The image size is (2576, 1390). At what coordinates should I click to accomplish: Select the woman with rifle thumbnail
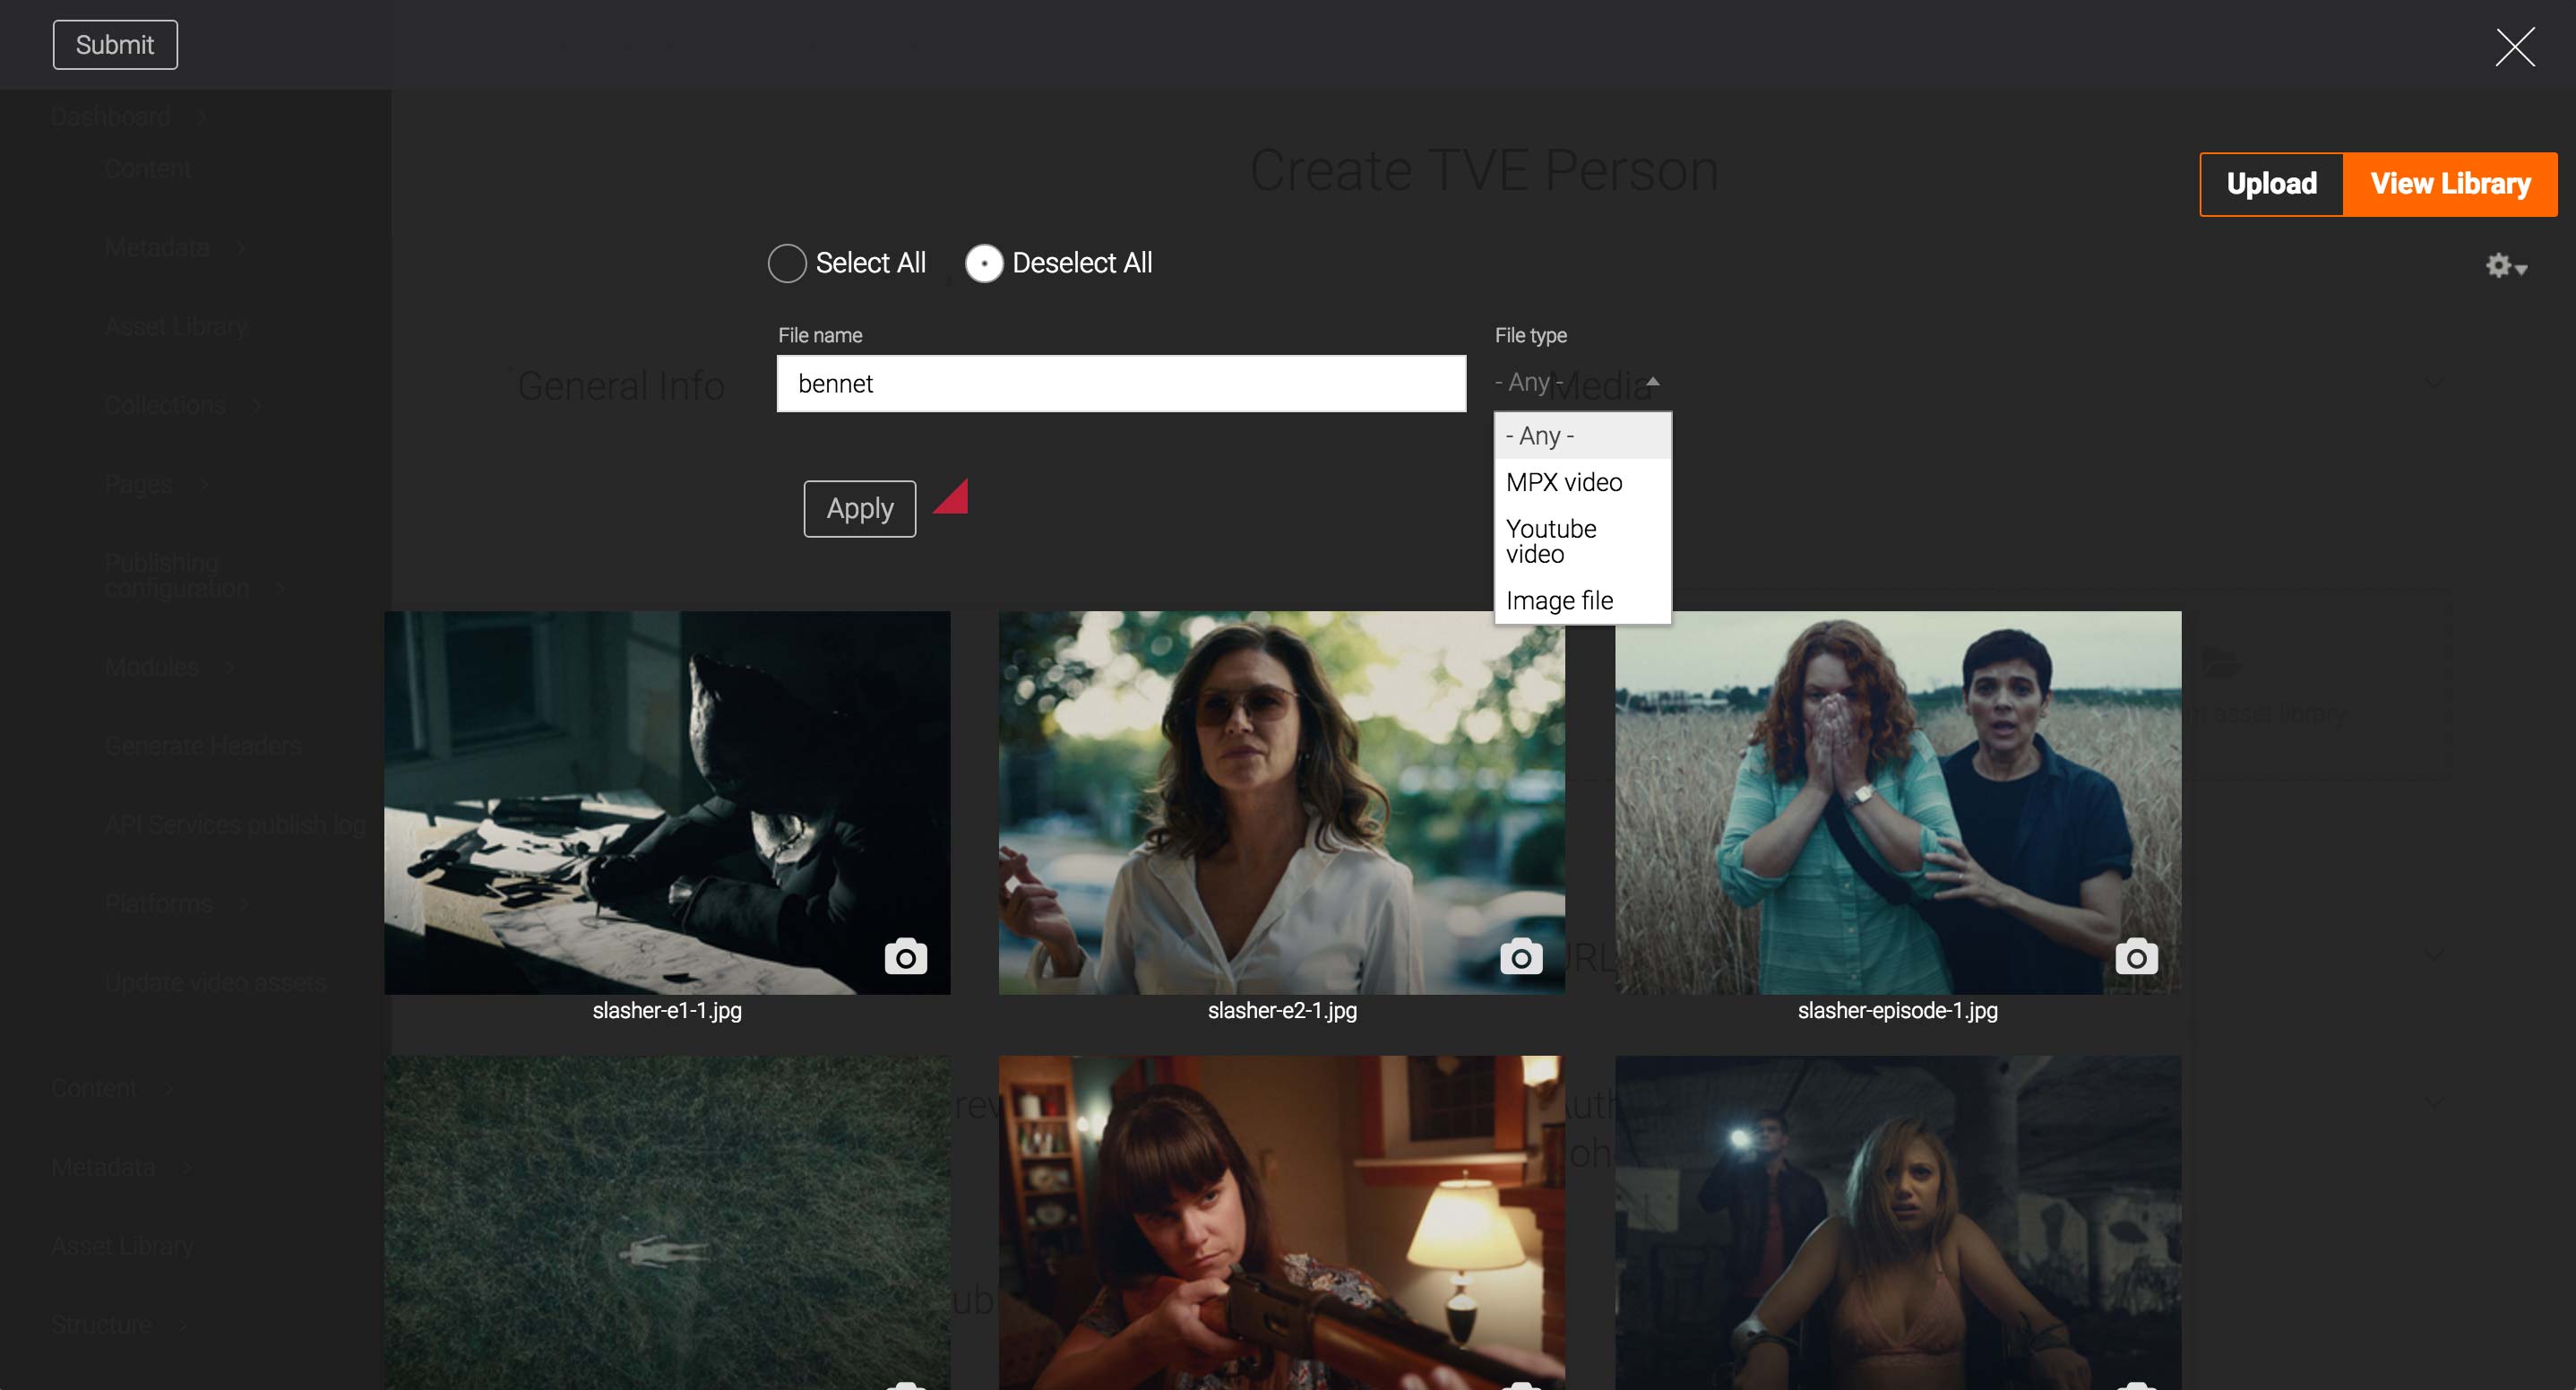click(x=1281, y=1222)
